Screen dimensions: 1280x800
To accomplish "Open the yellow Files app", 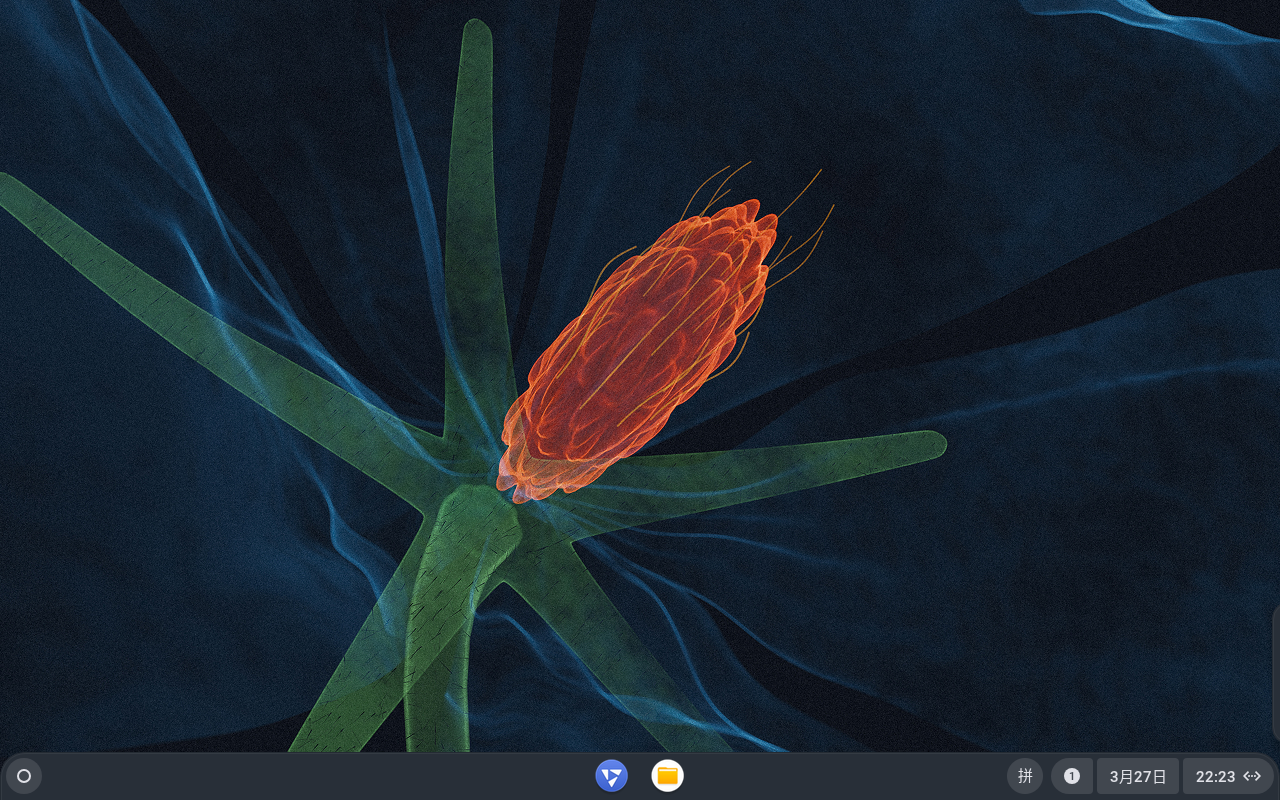I will tap(667, 776).
